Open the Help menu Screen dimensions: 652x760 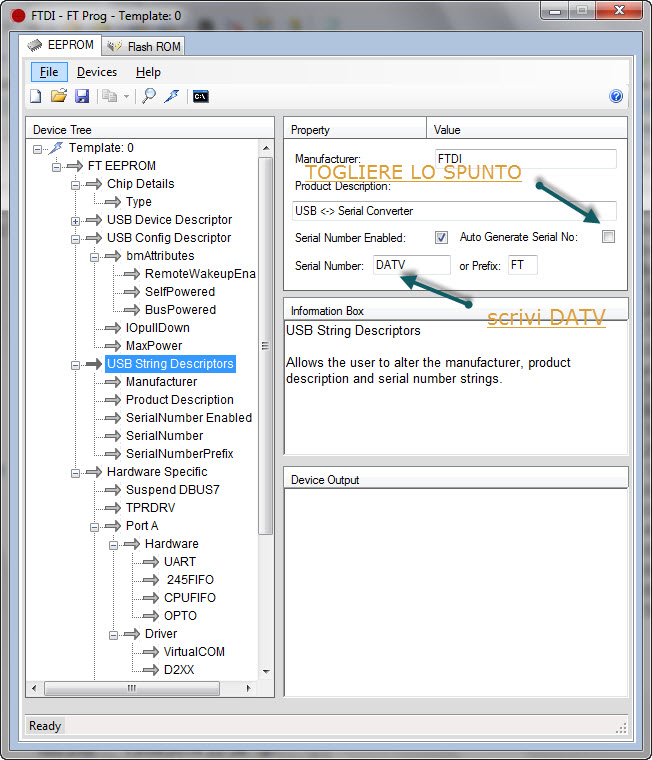click(148, 72)
